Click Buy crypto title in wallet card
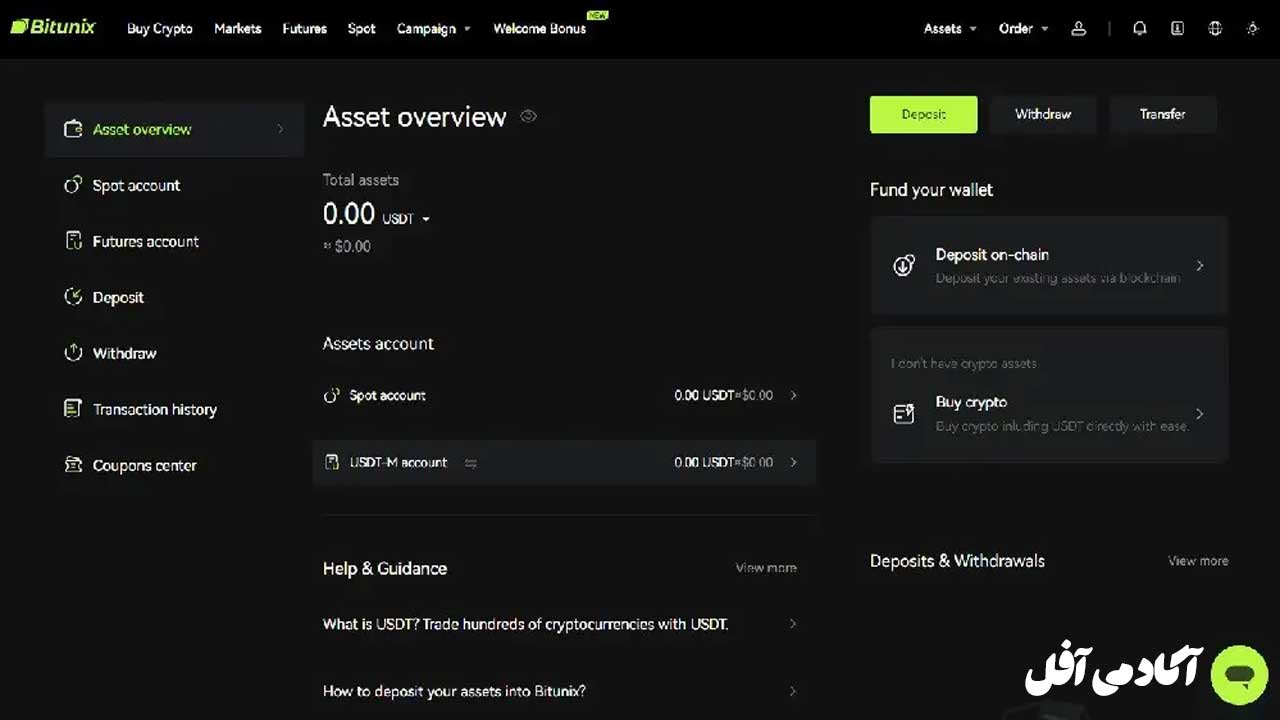The image size is (1280, 720). [x=971, y=402]
